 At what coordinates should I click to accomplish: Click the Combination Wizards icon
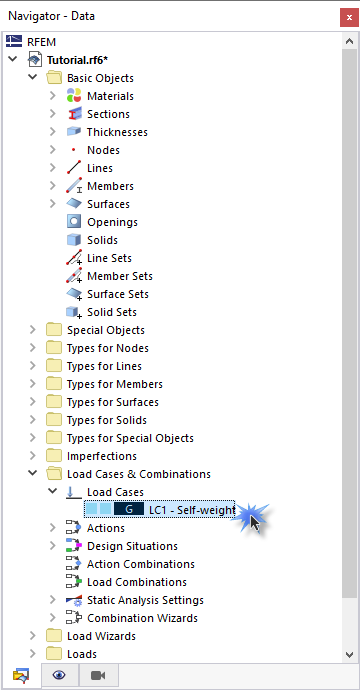coord(74,618)
